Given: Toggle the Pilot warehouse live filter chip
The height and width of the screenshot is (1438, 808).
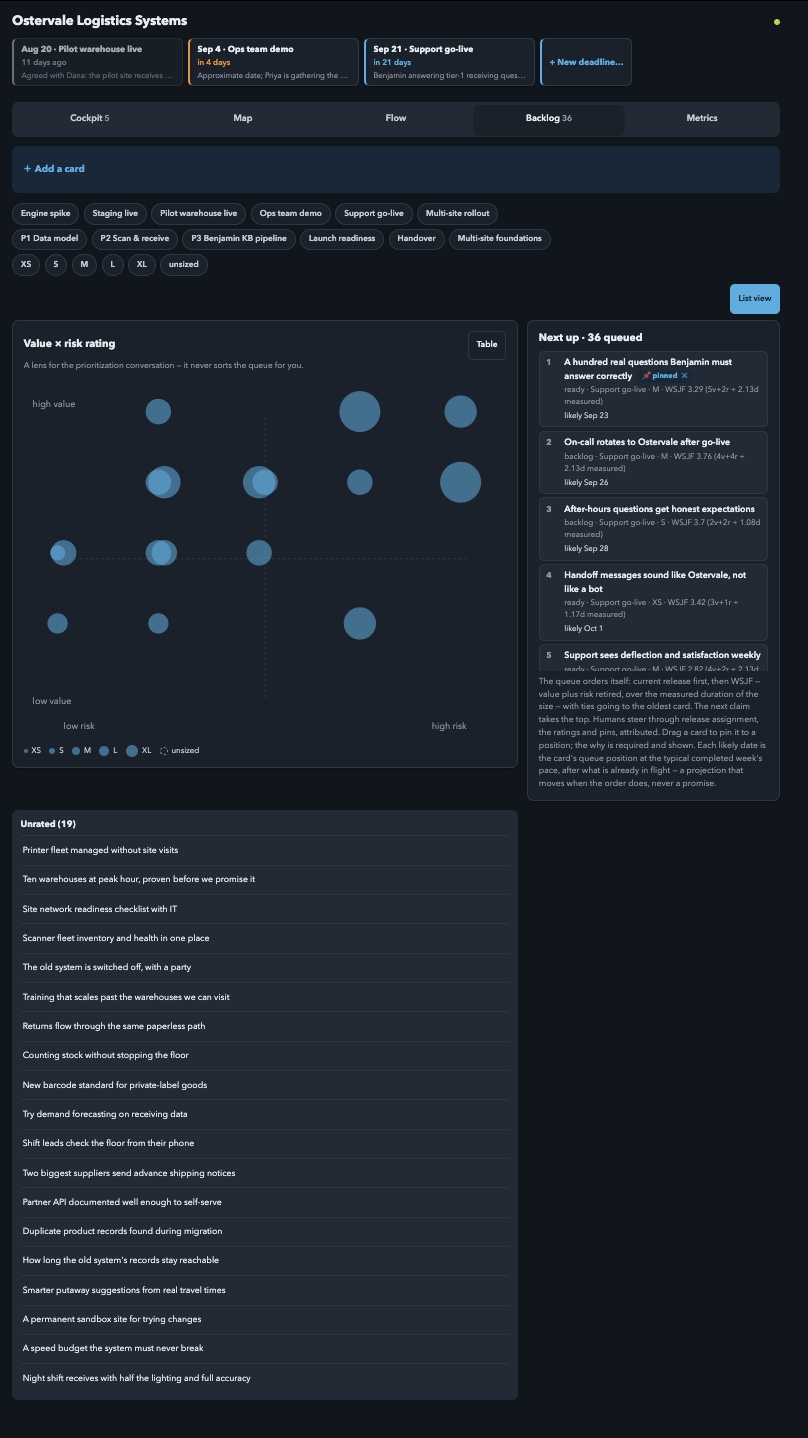Looking at the screenshot, I should [199, 213].
